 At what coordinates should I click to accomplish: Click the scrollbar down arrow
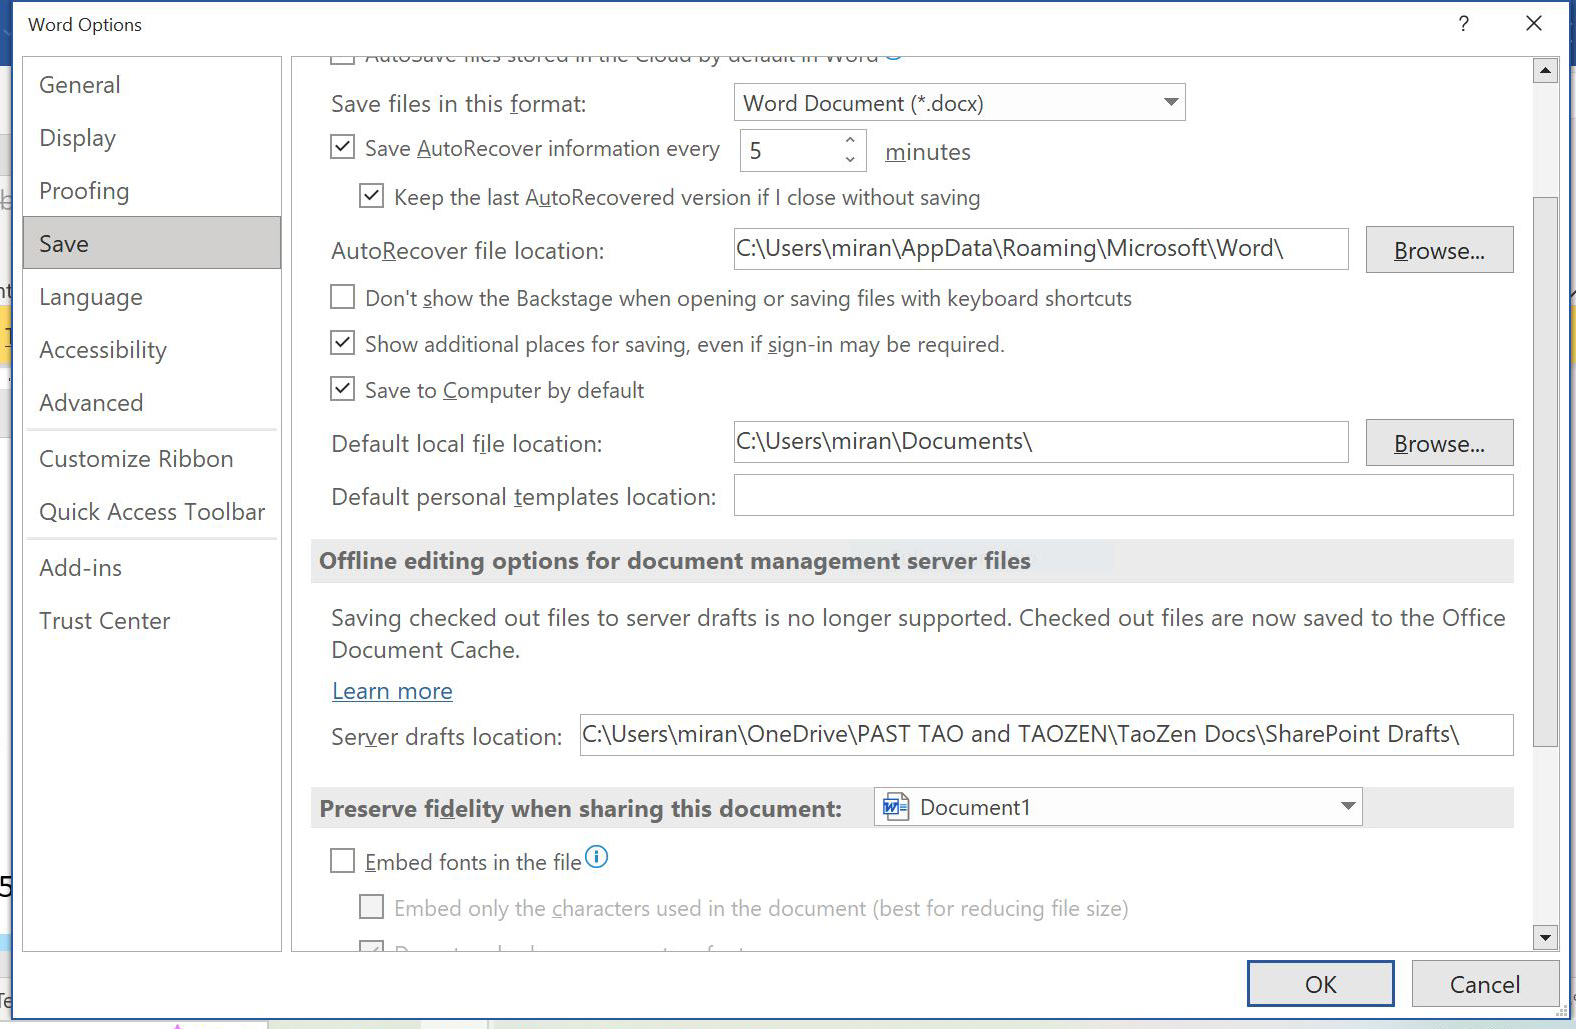[x=1545, y=937]
